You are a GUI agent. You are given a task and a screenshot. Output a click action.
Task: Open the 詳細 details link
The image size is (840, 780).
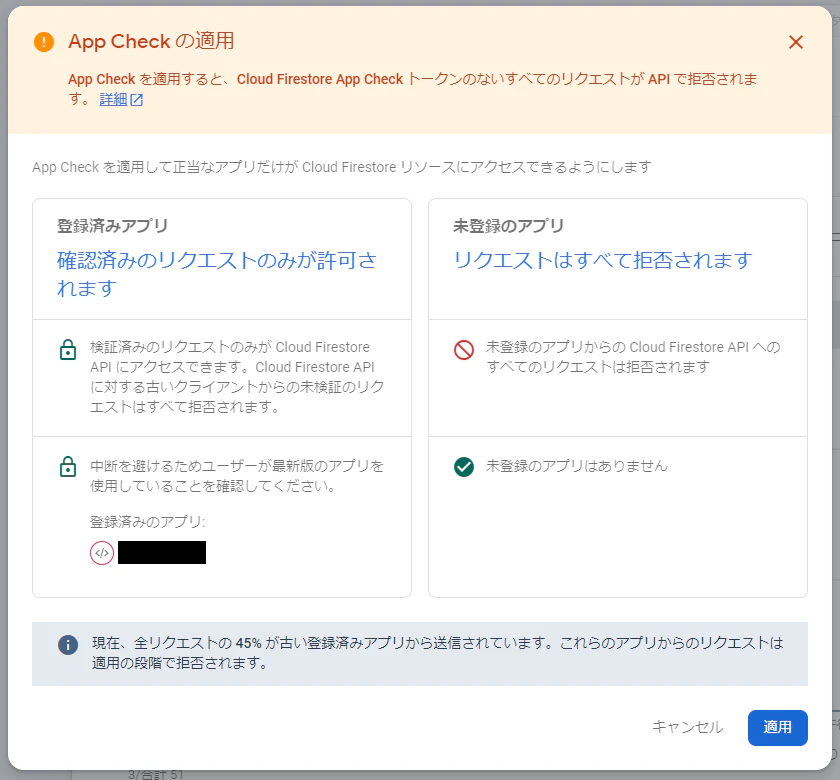coord(114,100)
